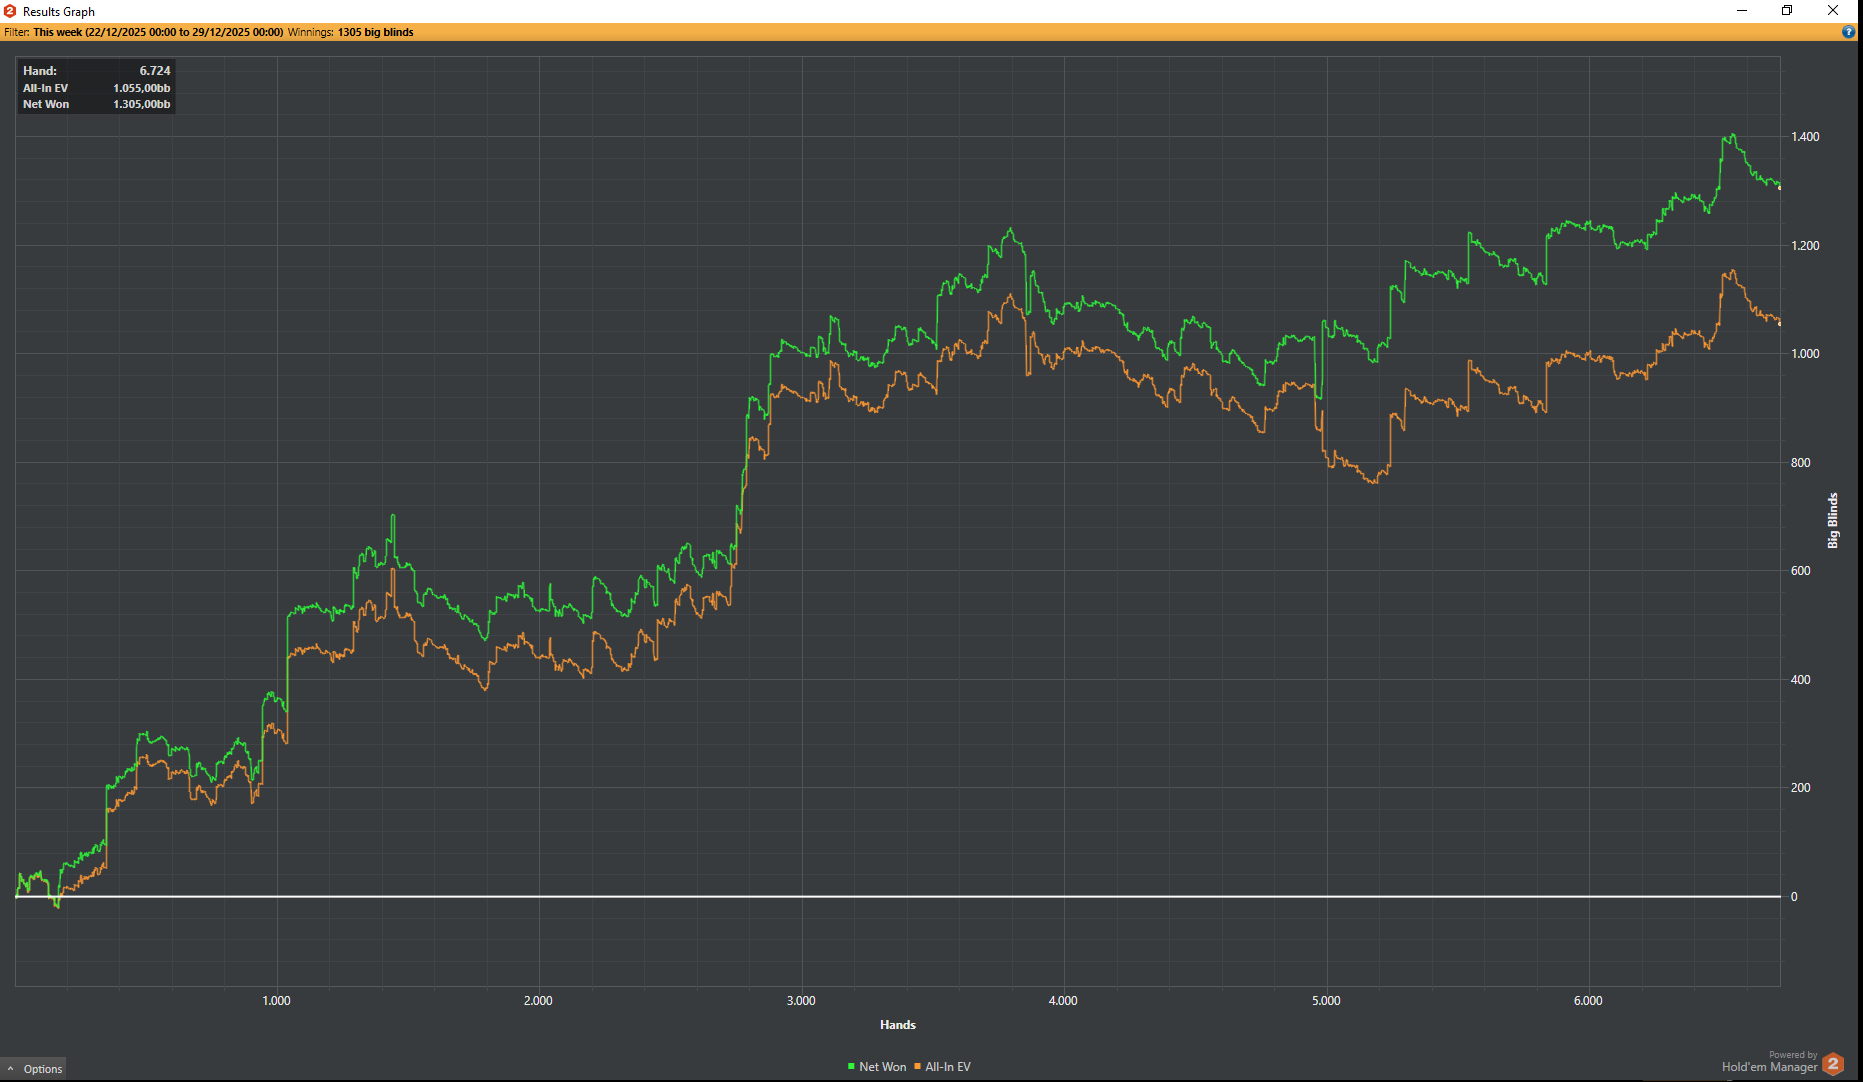Click the 400 big blinds y-axis label
The image size is (1863, 1082).
tap(1801, 680)
